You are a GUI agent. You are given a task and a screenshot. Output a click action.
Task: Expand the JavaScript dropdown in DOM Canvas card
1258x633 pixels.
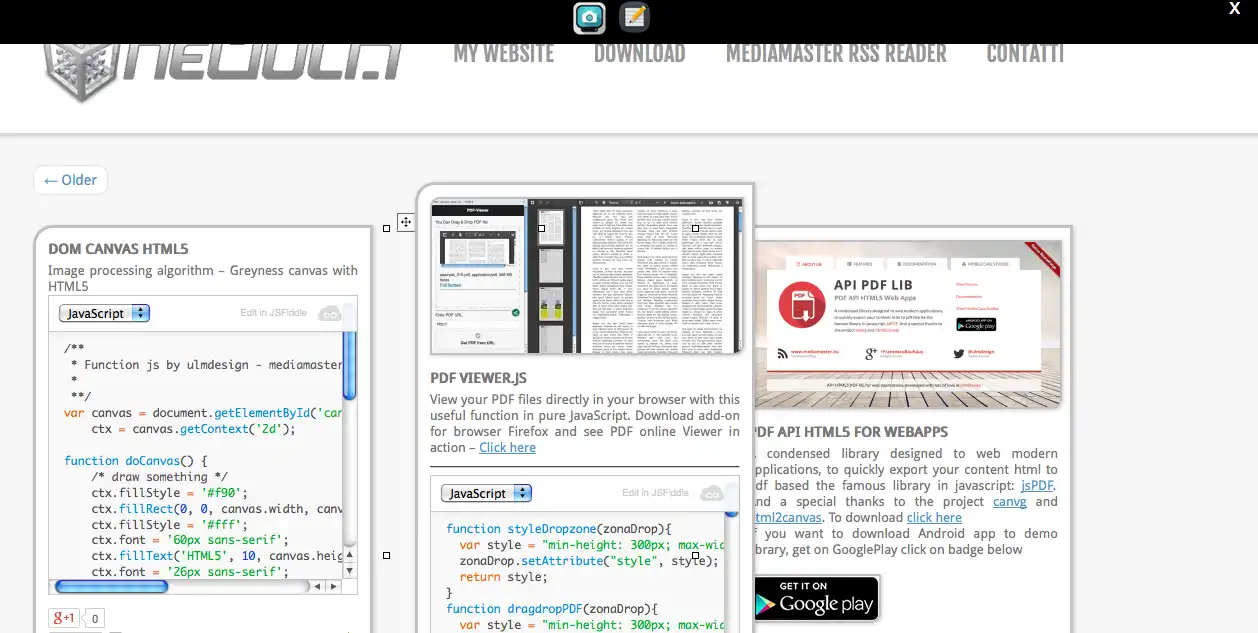click(x=104, y=313)
